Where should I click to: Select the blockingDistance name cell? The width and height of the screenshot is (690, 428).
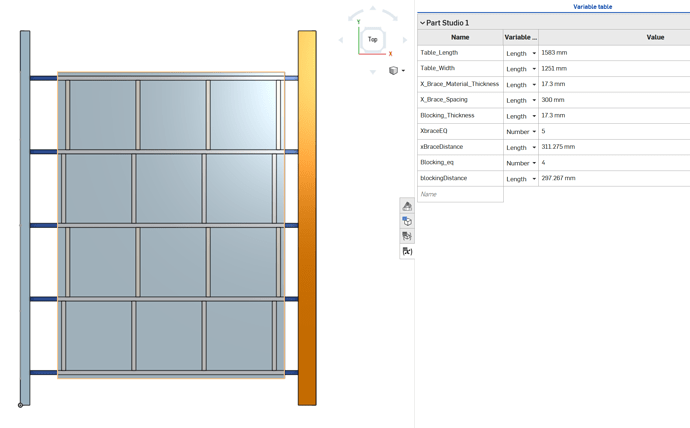(460, 178)
